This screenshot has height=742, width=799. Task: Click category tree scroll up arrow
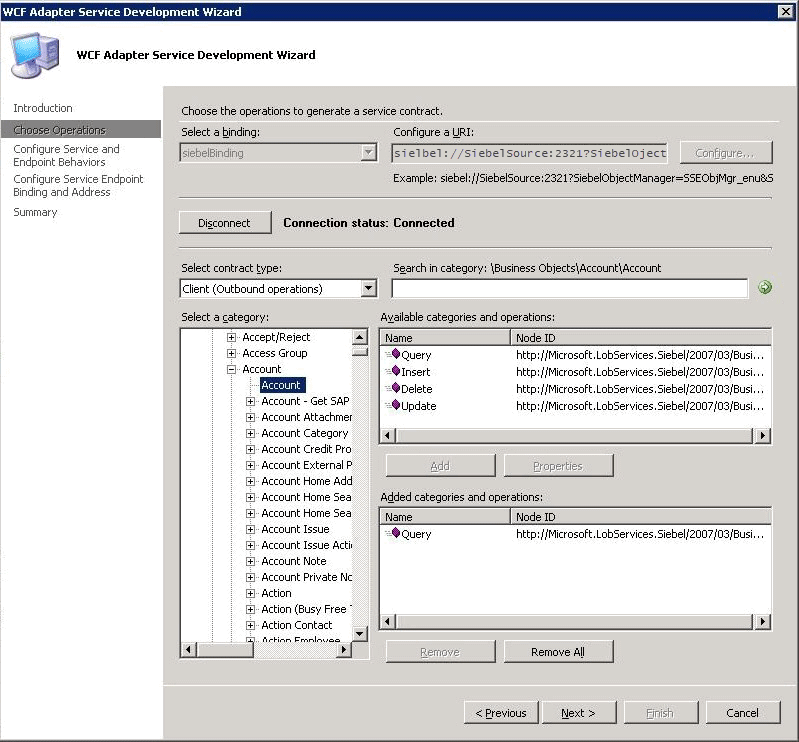click(360, 337)
